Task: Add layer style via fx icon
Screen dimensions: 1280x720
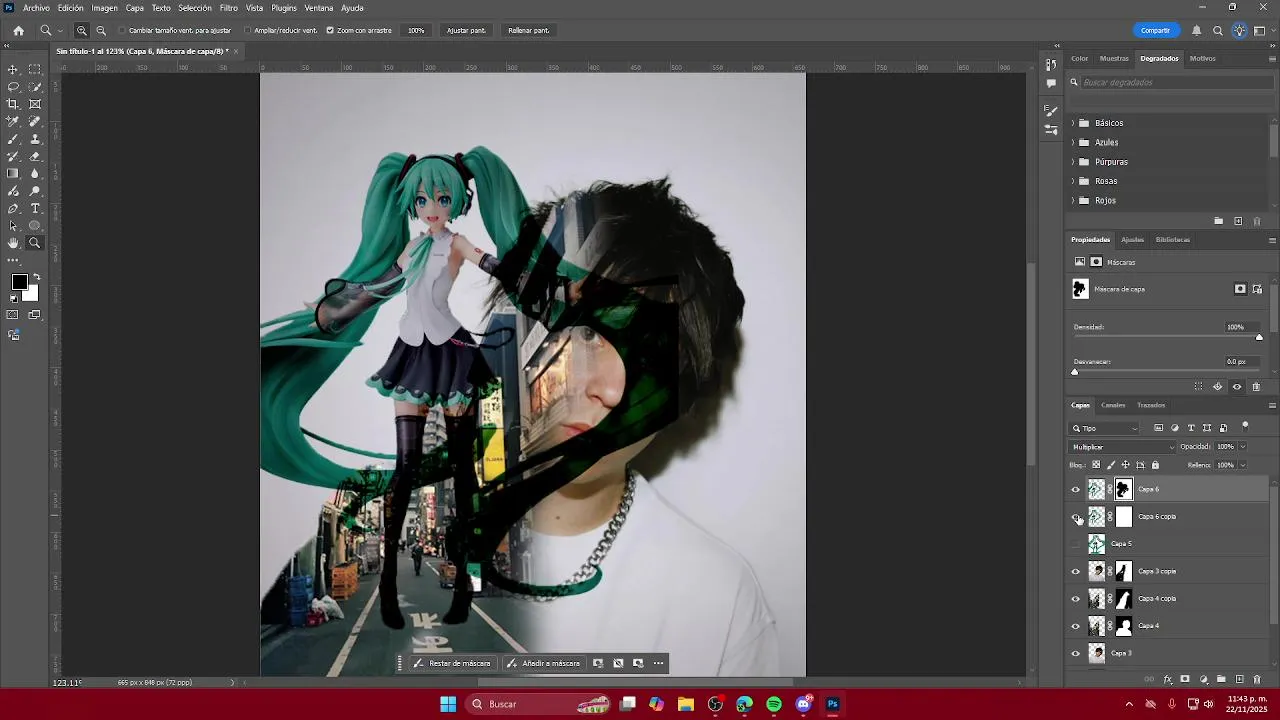Action: (x=1167, y=679)
